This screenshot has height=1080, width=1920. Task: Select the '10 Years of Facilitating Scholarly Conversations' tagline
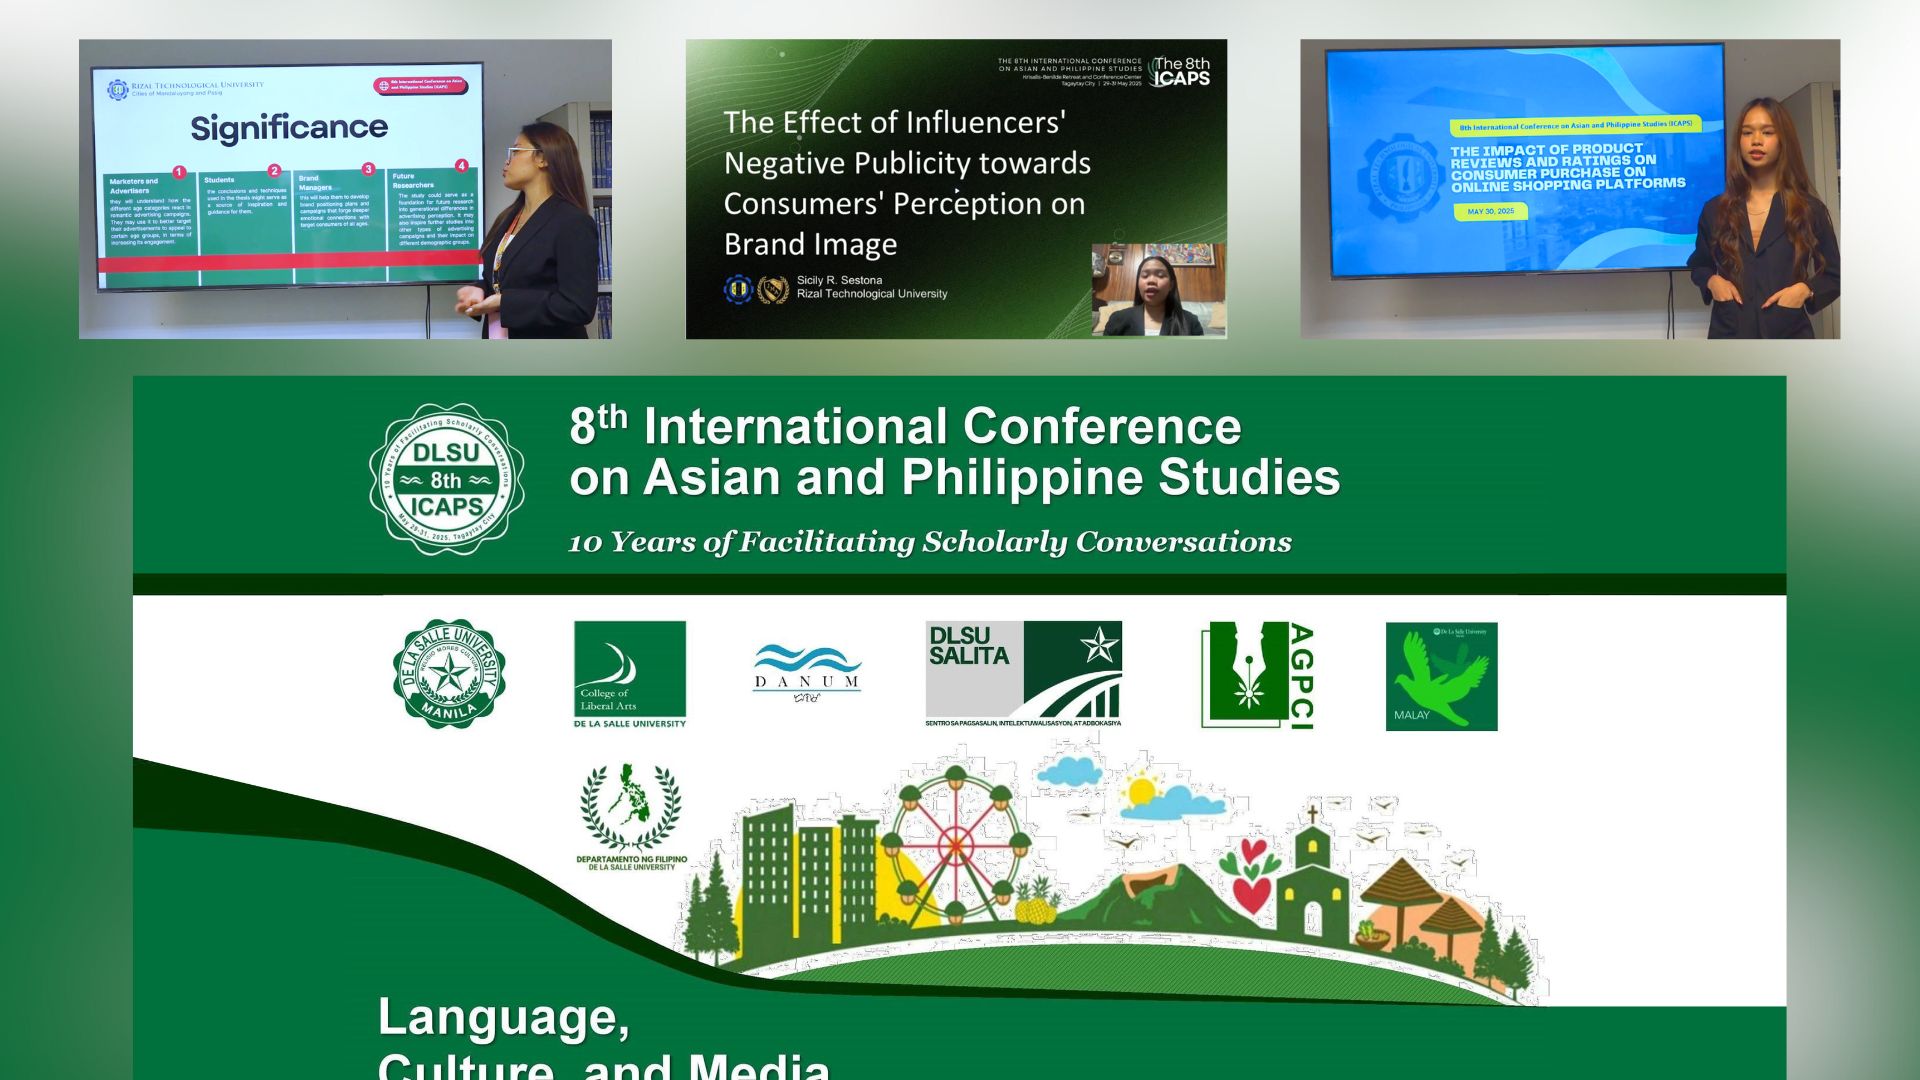tap(928, 540)
